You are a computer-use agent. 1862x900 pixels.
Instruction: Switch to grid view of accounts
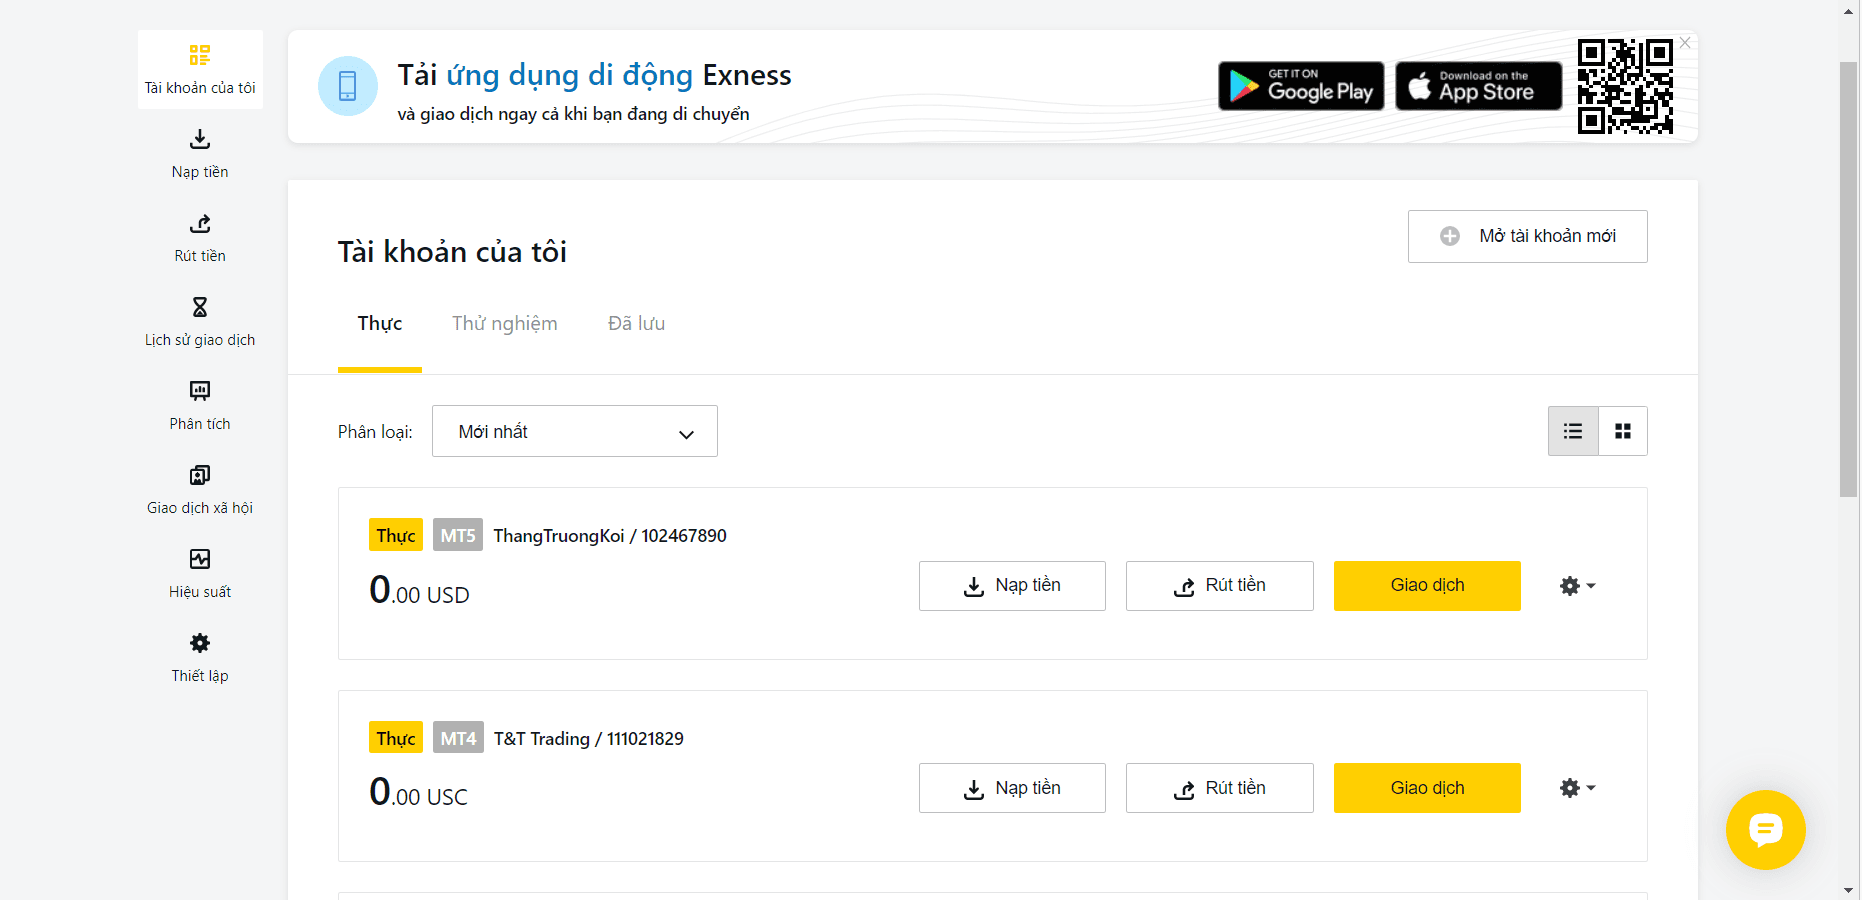coord(1623,431)
